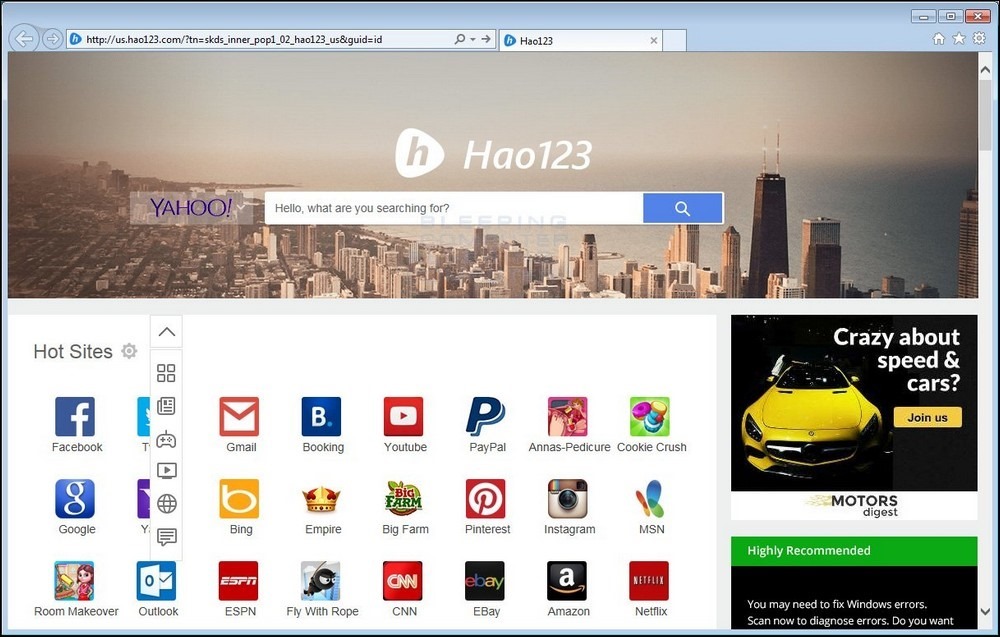Viewport: 1000px width, 637px height.
Task: Collapse the floating sidebar with up chevron
Action: click(x=166, y=332)
